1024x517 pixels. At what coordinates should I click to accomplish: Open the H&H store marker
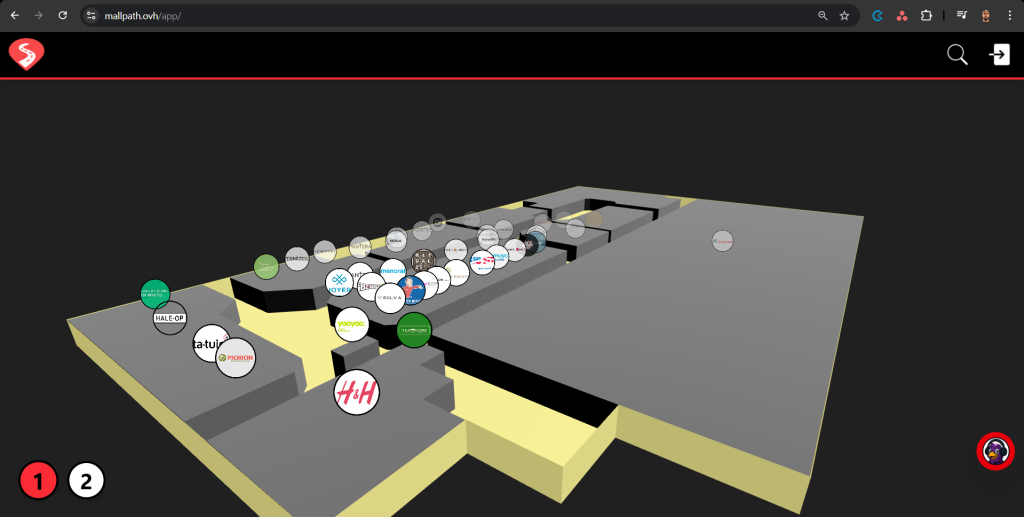(x=357, y=392)
